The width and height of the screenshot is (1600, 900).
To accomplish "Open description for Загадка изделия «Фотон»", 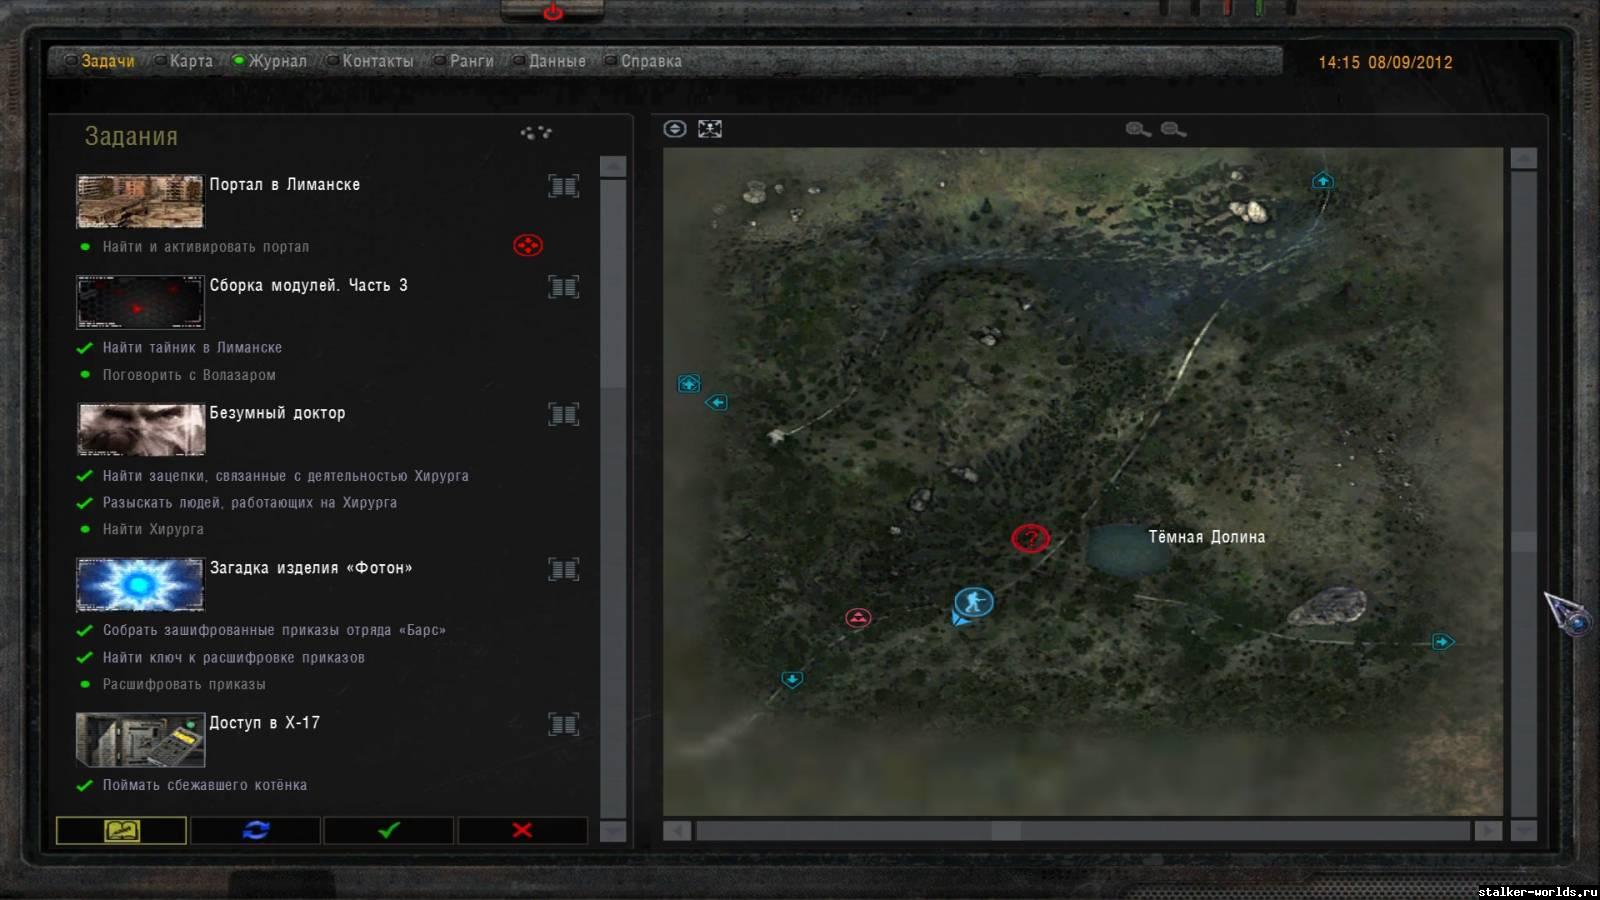I will click(564, 569).
